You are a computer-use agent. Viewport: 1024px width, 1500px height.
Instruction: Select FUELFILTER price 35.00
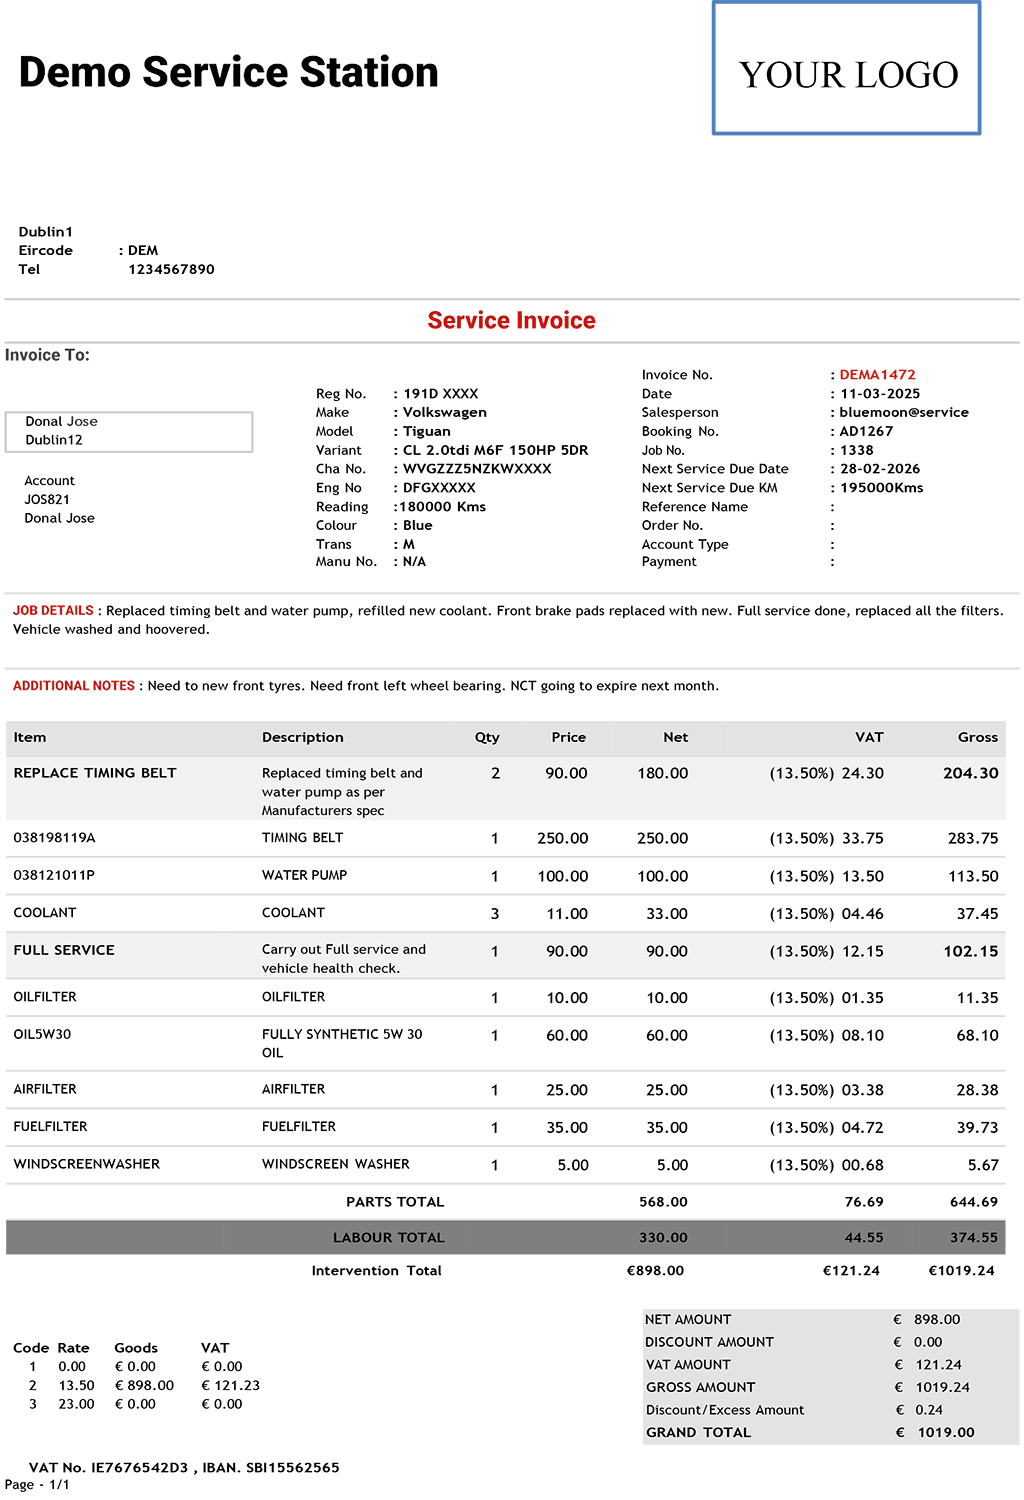point(566,1127)
